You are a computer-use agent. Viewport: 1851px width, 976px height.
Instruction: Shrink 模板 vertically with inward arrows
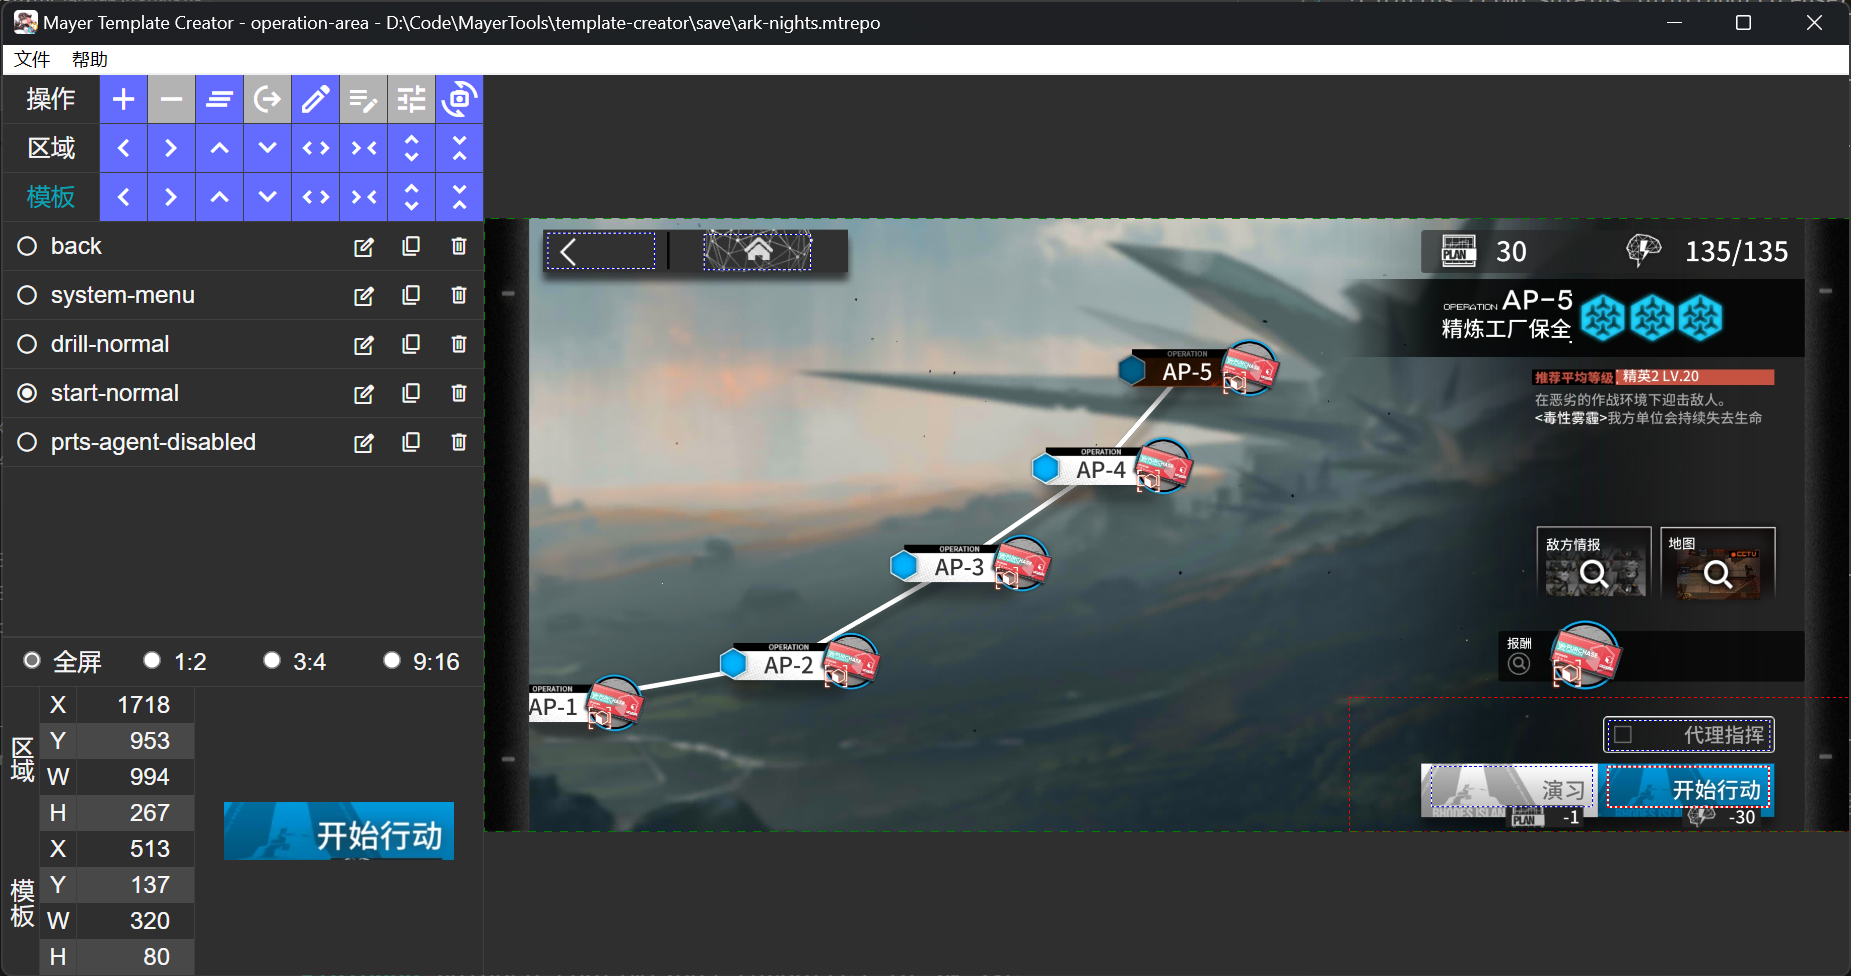point(460,197)
